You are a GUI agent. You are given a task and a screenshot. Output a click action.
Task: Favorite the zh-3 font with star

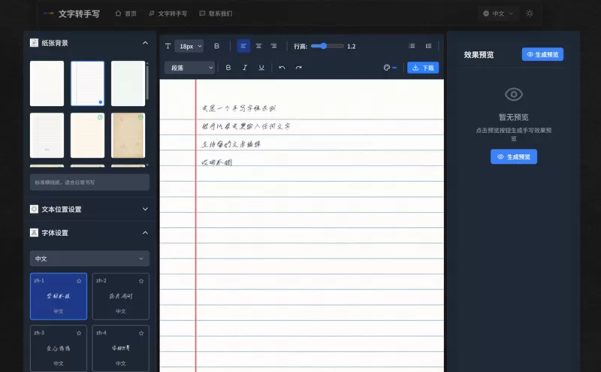click(79, 333)
